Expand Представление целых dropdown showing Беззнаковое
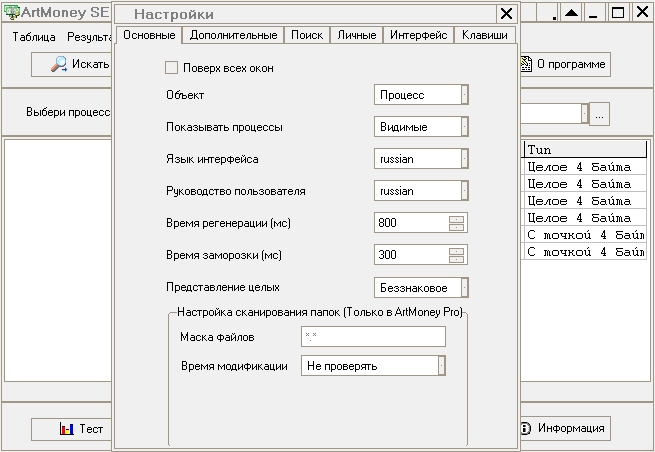Screen dimensions: 655x452 tap(421, 287)
